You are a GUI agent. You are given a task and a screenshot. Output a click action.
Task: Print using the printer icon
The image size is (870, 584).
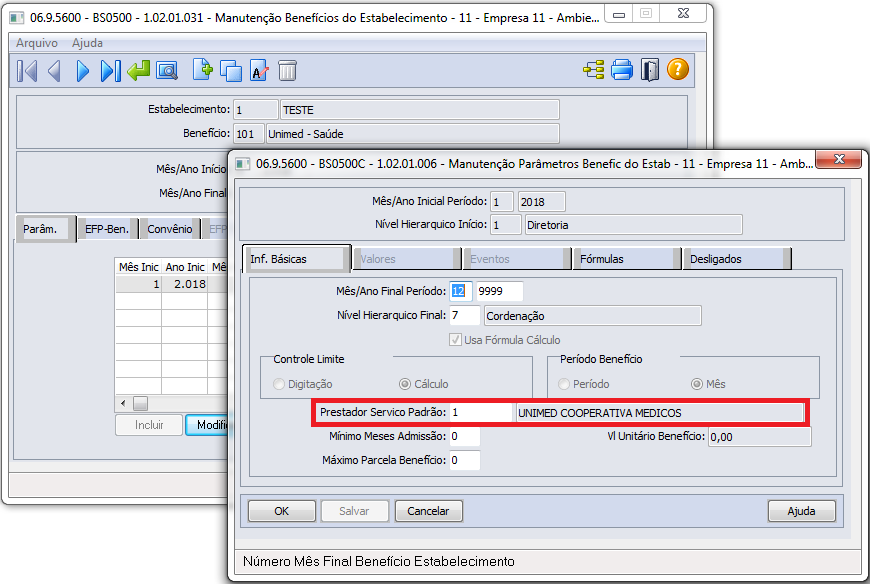(x=622, y=70)
